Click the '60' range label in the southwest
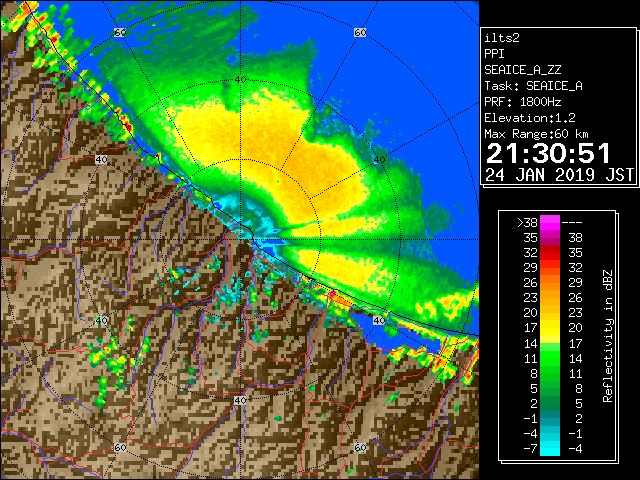The height and width of the screenshot is (480, 640). tap(120, 447)
